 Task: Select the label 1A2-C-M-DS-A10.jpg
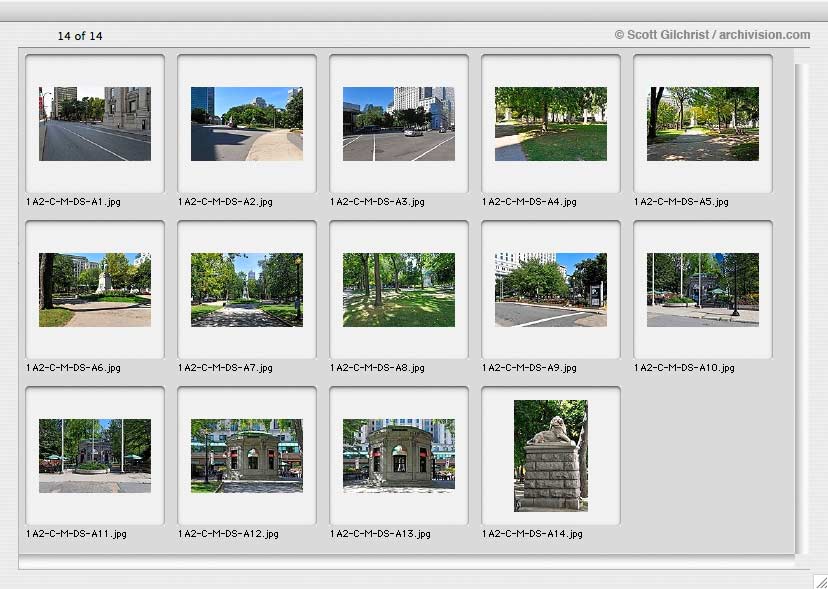point(684,368)
